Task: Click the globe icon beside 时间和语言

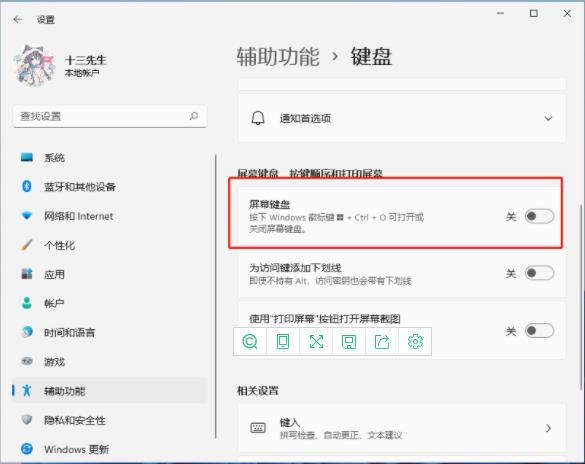Action: [27, 332]
